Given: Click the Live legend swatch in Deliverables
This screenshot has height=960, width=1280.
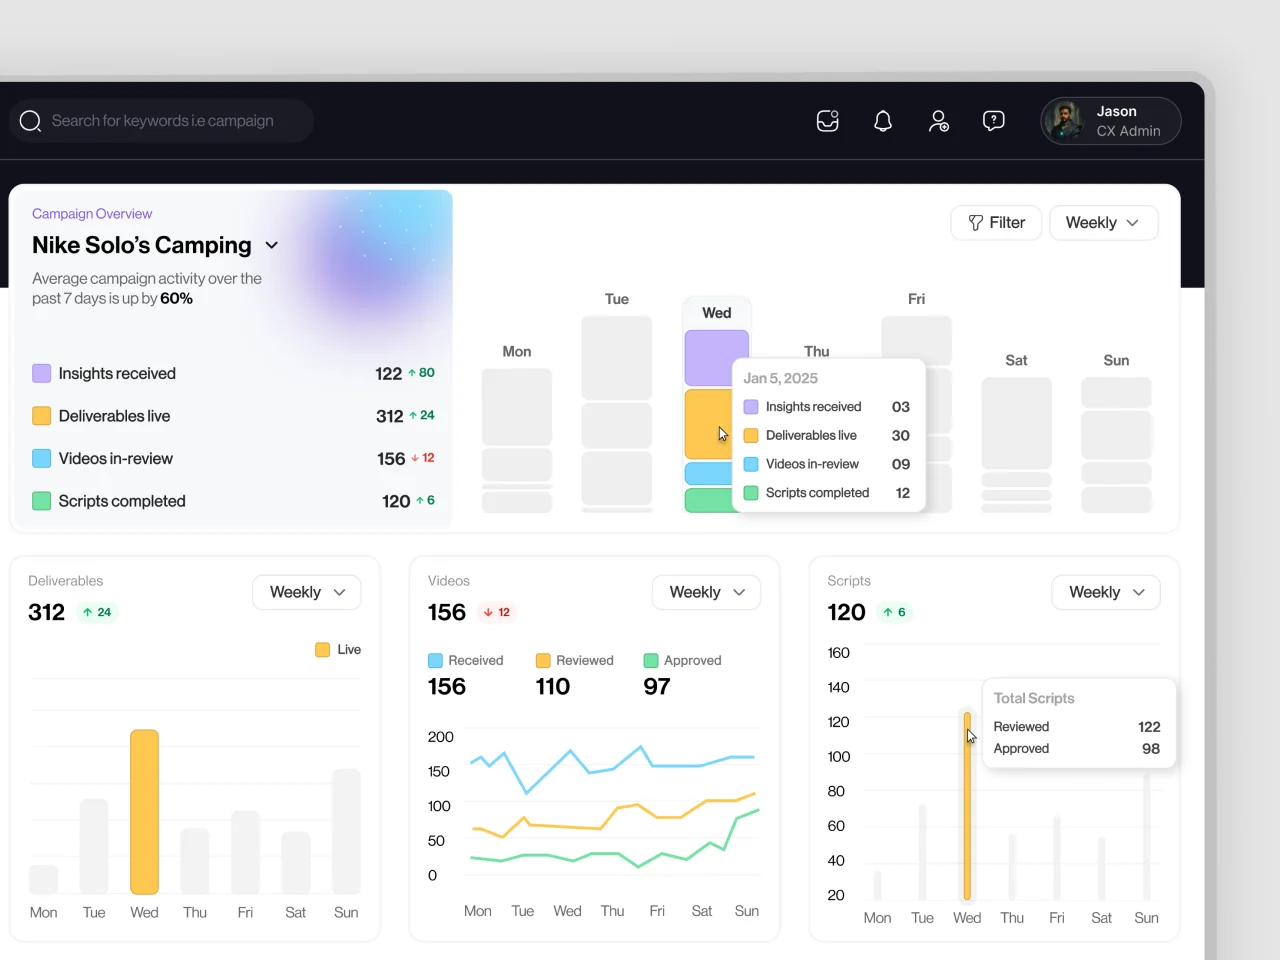Looking at the screenshot, I should click(x=322, y=650).
